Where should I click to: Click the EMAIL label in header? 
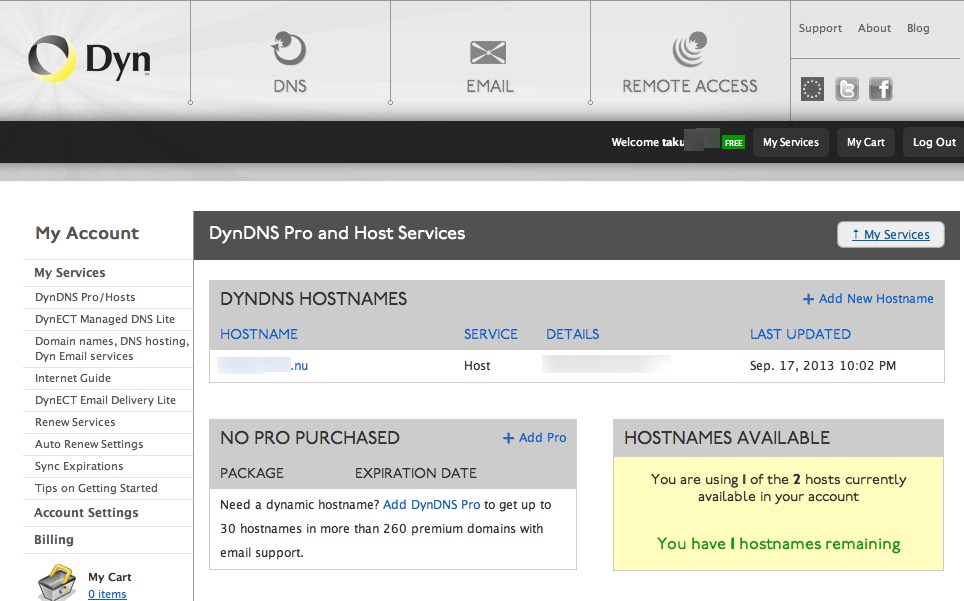click(x=489, y=86)
